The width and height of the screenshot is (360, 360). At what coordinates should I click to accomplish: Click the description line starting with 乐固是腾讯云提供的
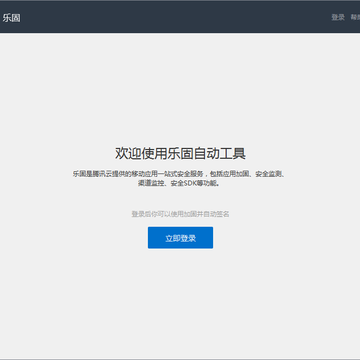pos(179,174)
